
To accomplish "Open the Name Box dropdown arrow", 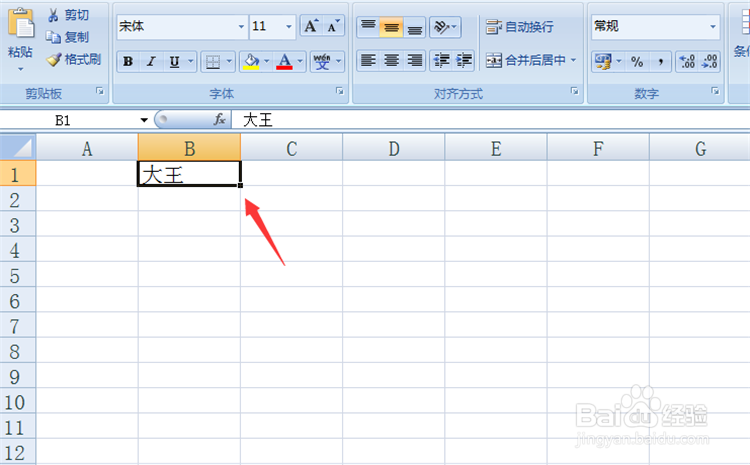I will (144, 120).
